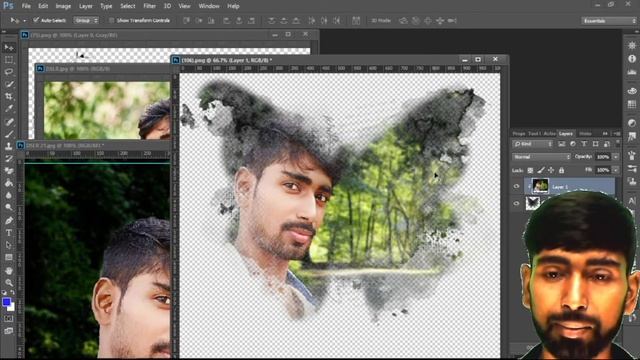This screenshot has height=360, width=640.
Task: Lock layer position in Layers panel
Action: point(551,170)
